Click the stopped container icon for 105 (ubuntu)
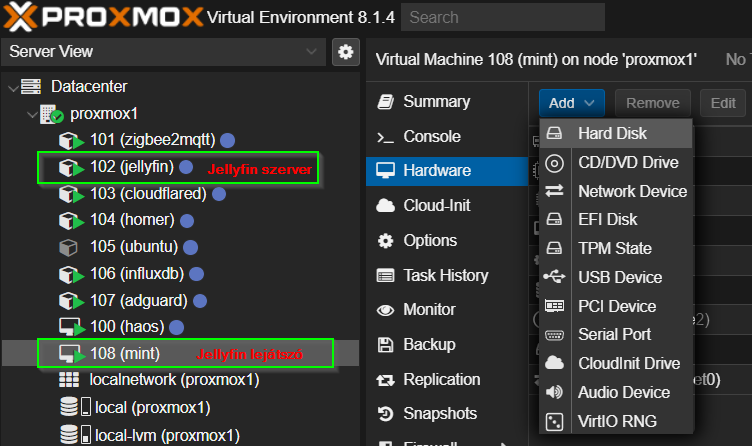752x446 pixels. click(x=68, y=247)
